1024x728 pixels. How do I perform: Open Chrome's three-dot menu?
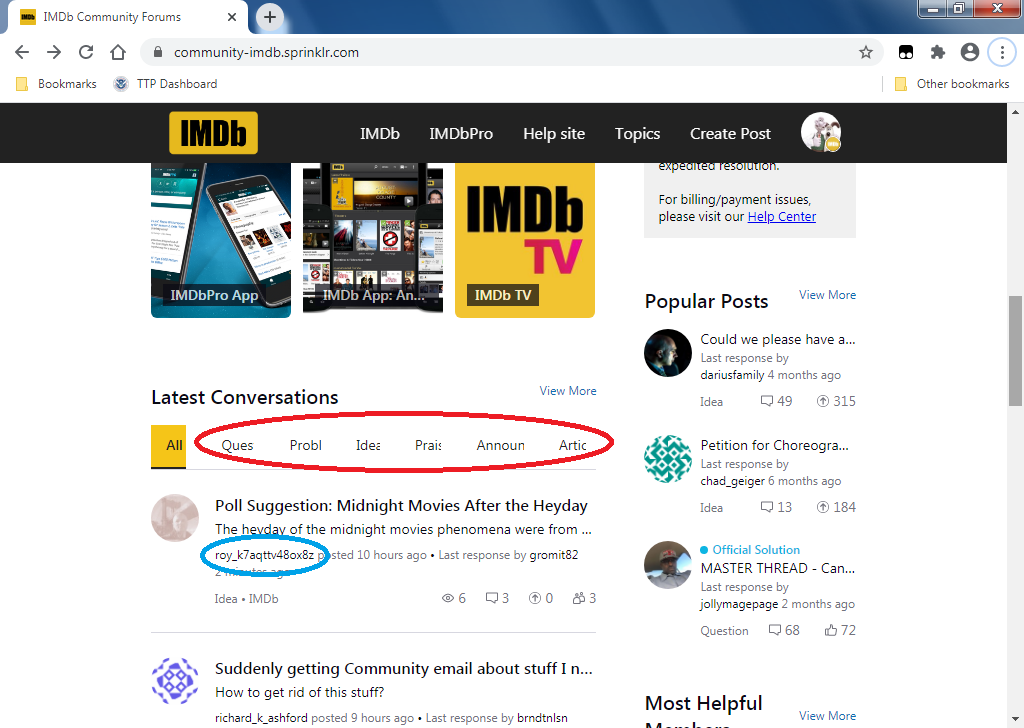[x=1001, y=52]
